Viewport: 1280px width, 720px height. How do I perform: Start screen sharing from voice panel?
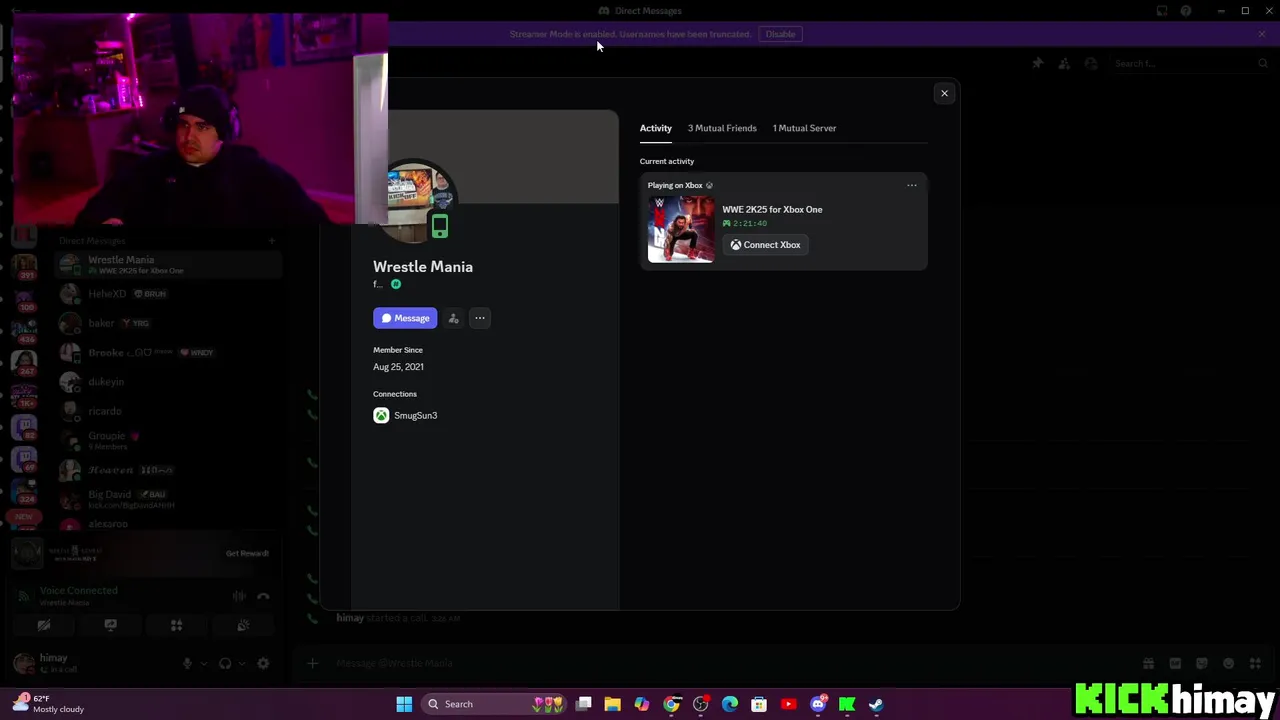point(110,626)
